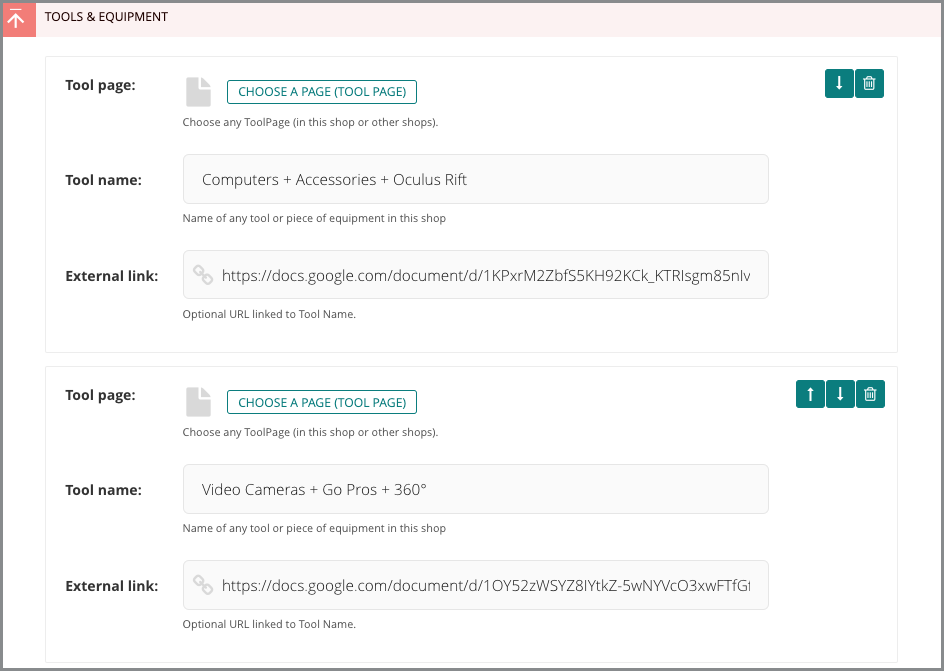This screenshot has width=944, height=671.
Task: Delete the Video Cameras entry via its trash icon
Action: click(x=869, y=393)
